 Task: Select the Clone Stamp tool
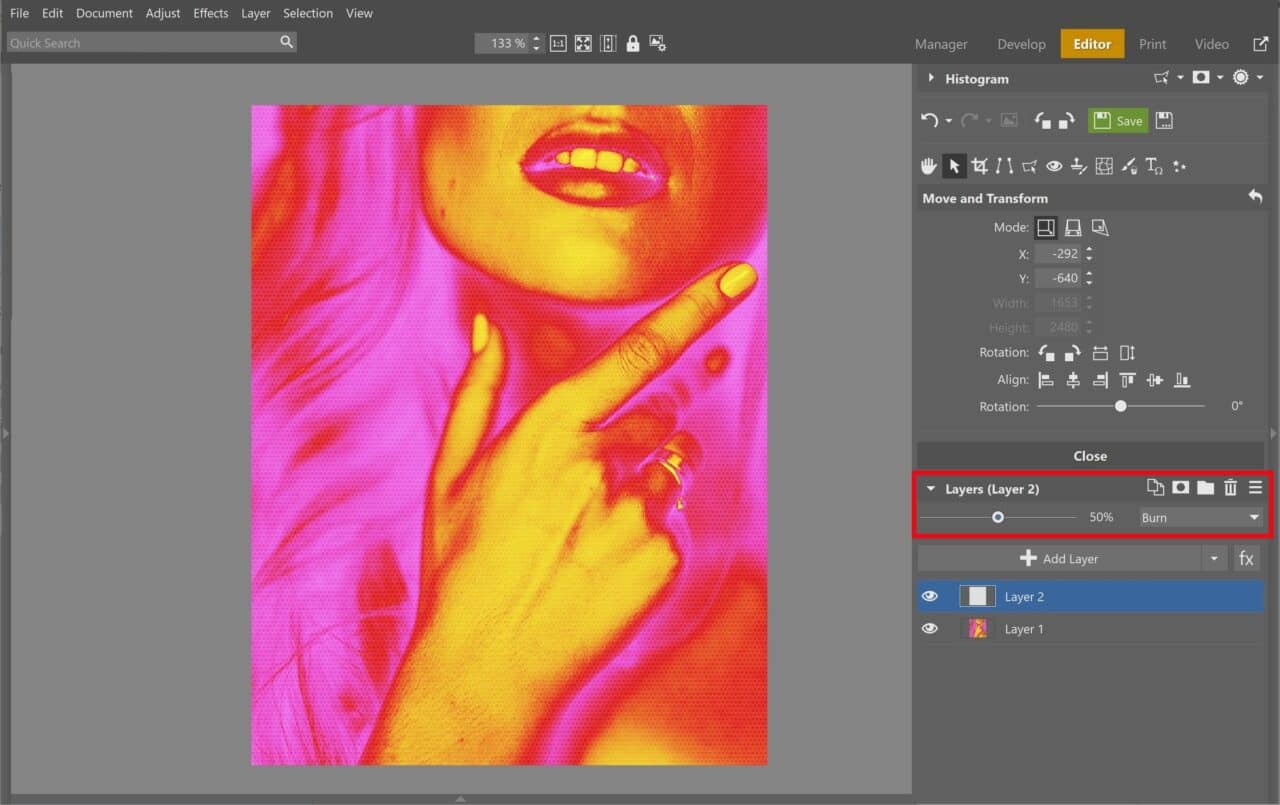[1079, 166]
